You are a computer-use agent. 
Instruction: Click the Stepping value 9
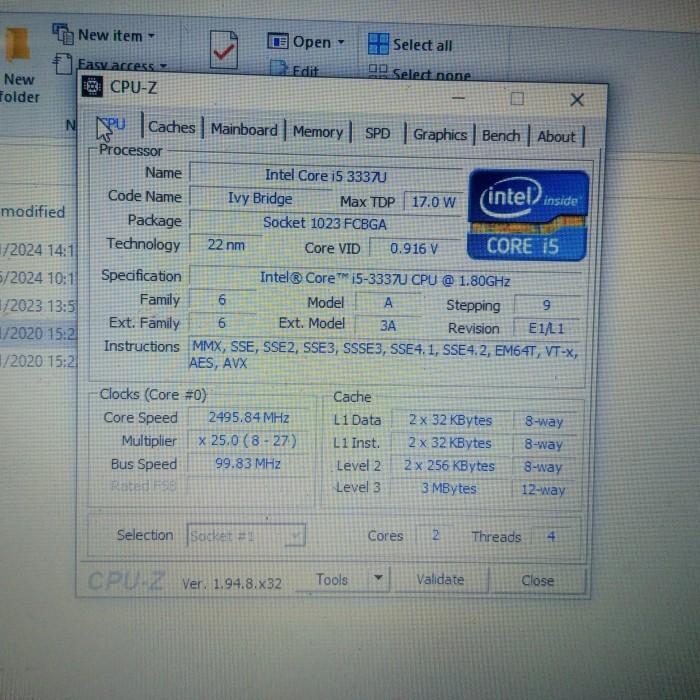pyautogui.click(x=547, y=305)
